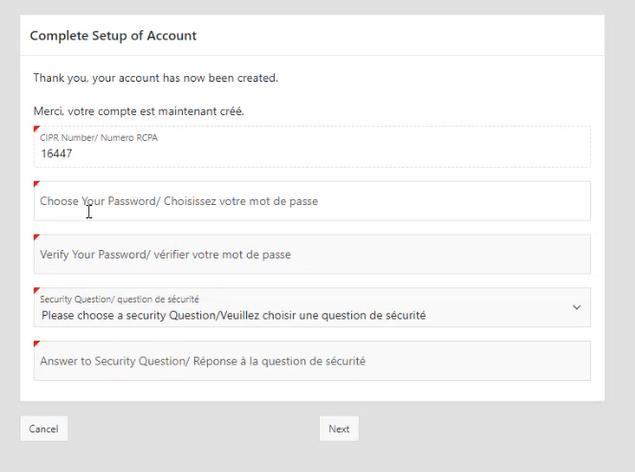Click red required marker on CIPR Number field
635x472 pixels.
tap(37, 129)
